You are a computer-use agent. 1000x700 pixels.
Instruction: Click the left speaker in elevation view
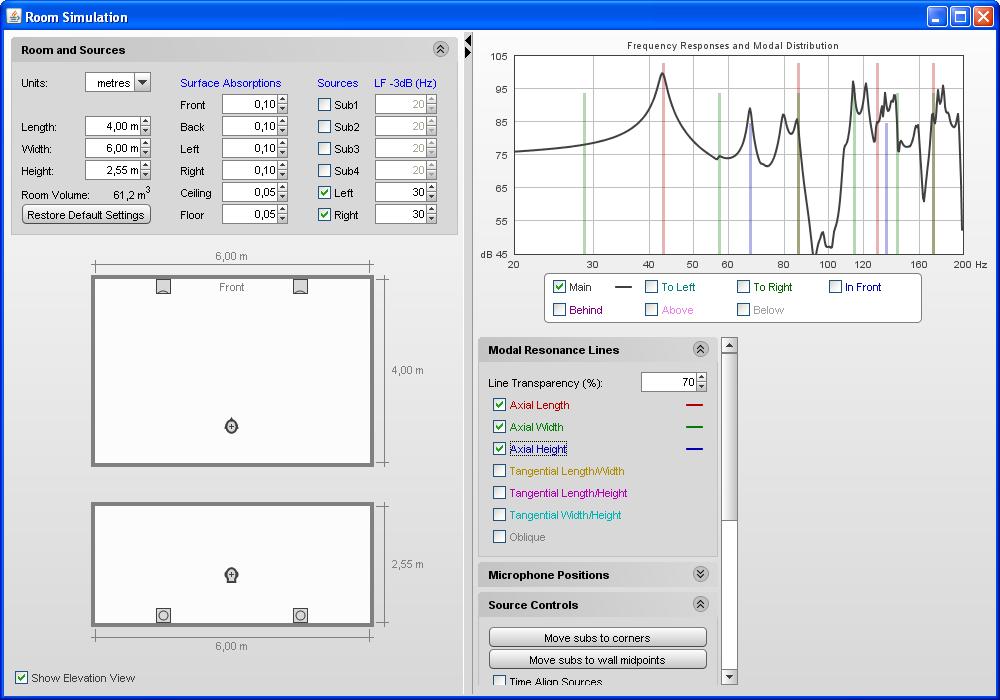click(163, 615)
